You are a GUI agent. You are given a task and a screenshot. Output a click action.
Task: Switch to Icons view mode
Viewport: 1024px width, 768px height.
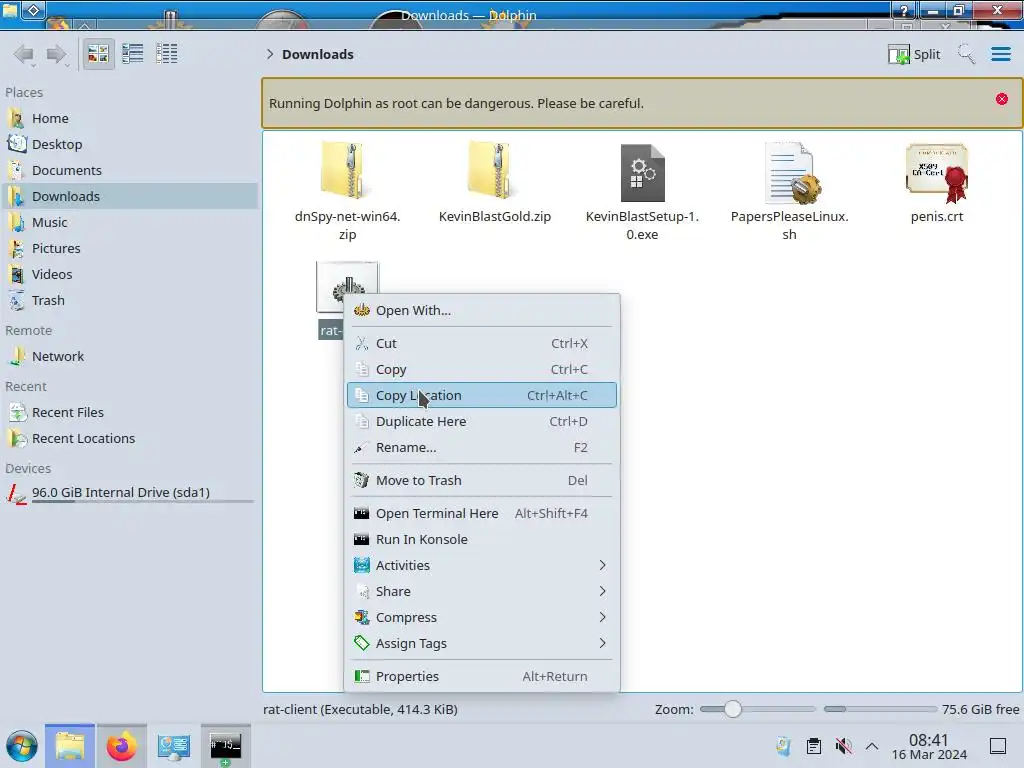tap(98, 54)
